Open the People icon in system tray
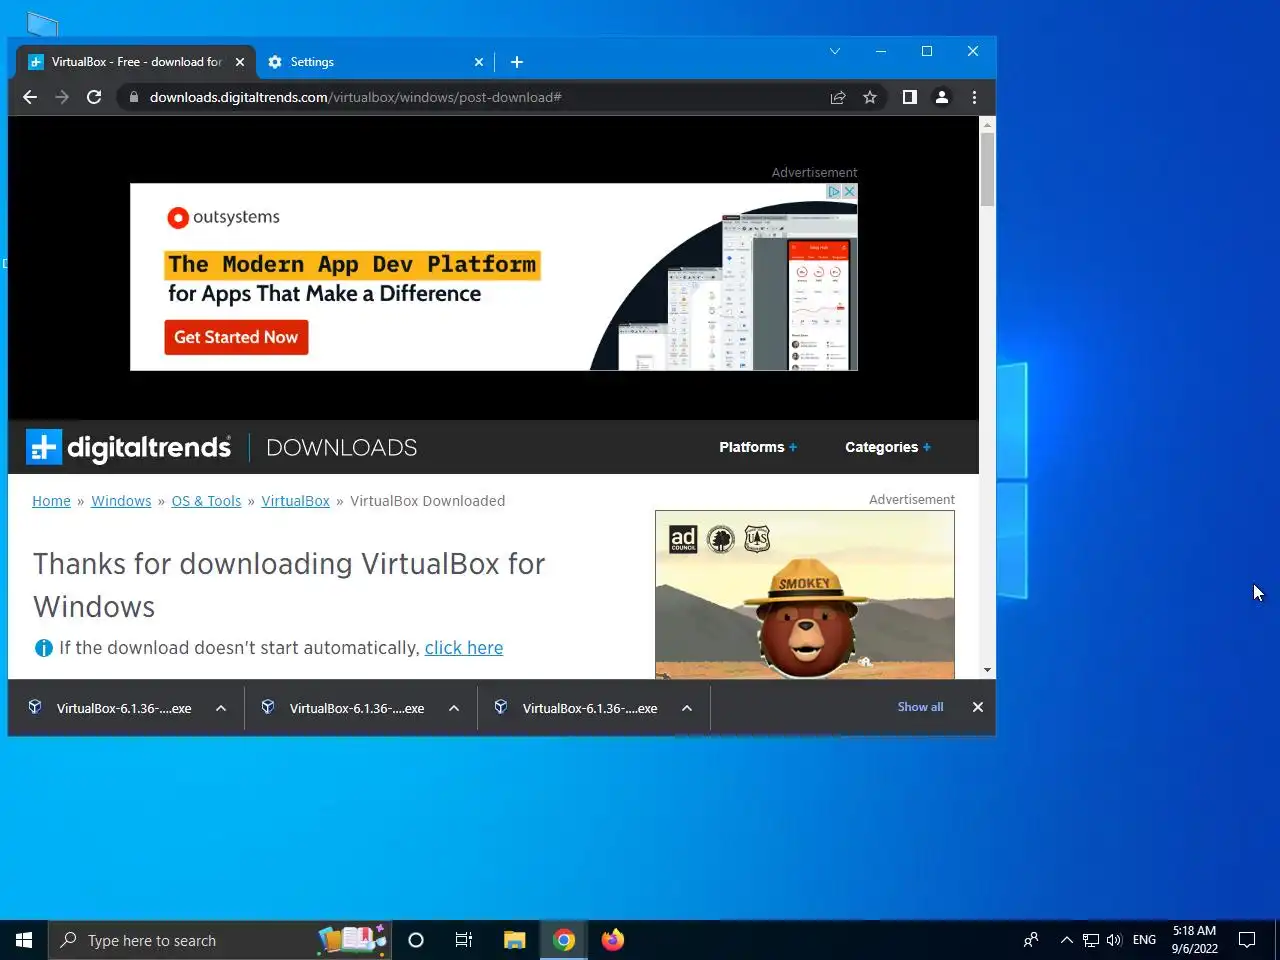Viewport: 1280px width, 960px height. point(1030,940)
